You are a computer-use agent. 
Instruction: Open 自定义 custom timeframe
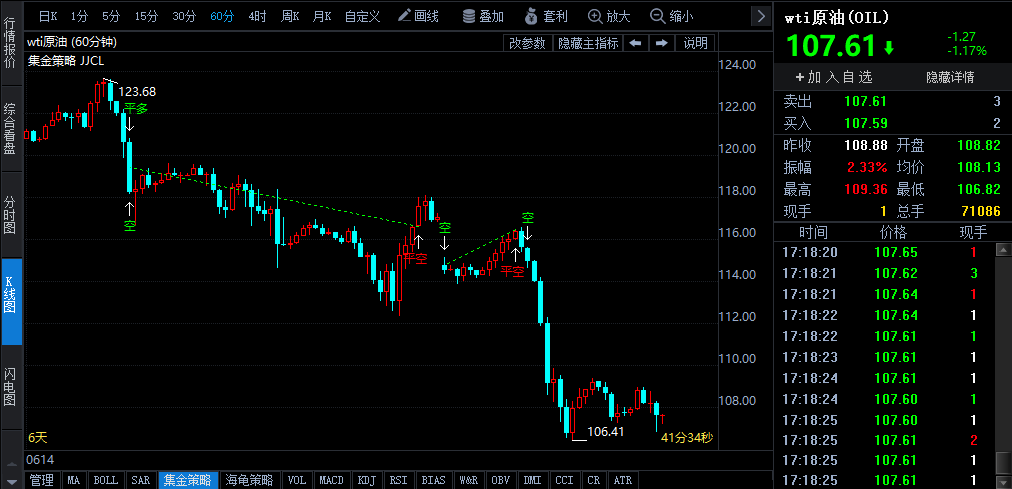pyautogui.click(x=362, y=16)
